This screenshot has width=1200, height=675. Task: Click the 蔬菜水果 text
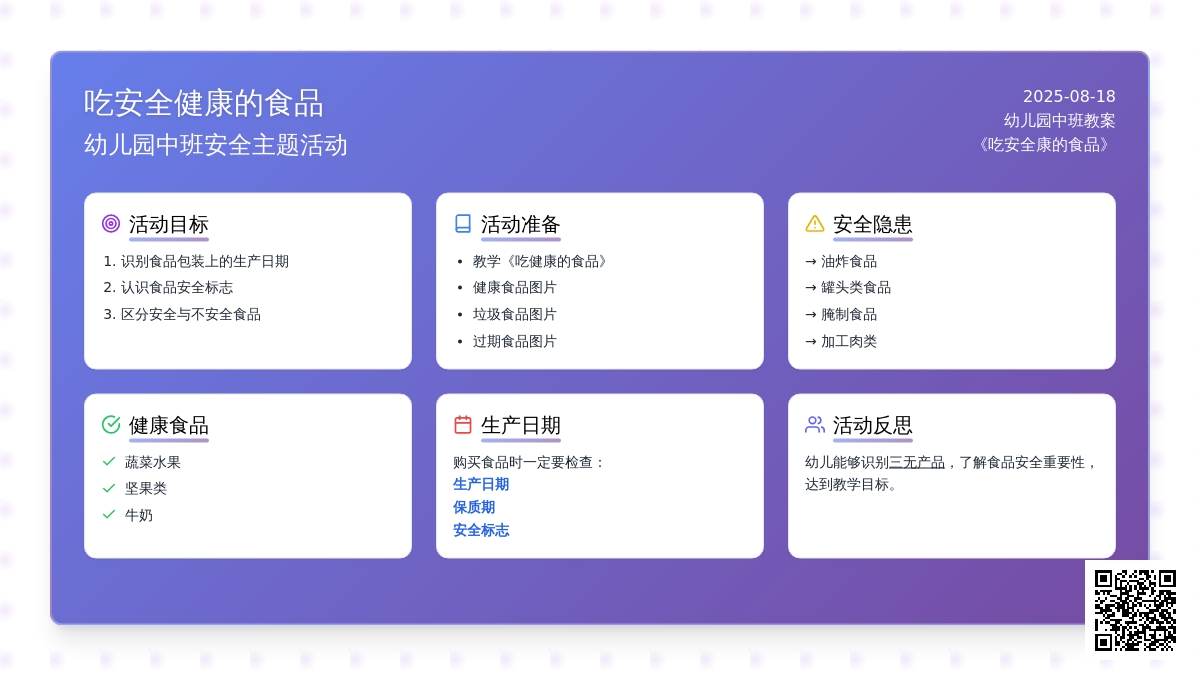[x=153, y=462]
